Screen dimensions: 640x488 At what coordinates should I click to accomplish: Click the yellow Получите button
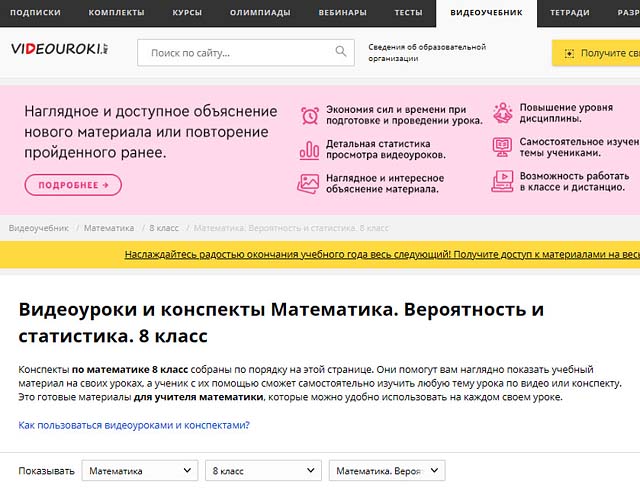tap(596, 53)
